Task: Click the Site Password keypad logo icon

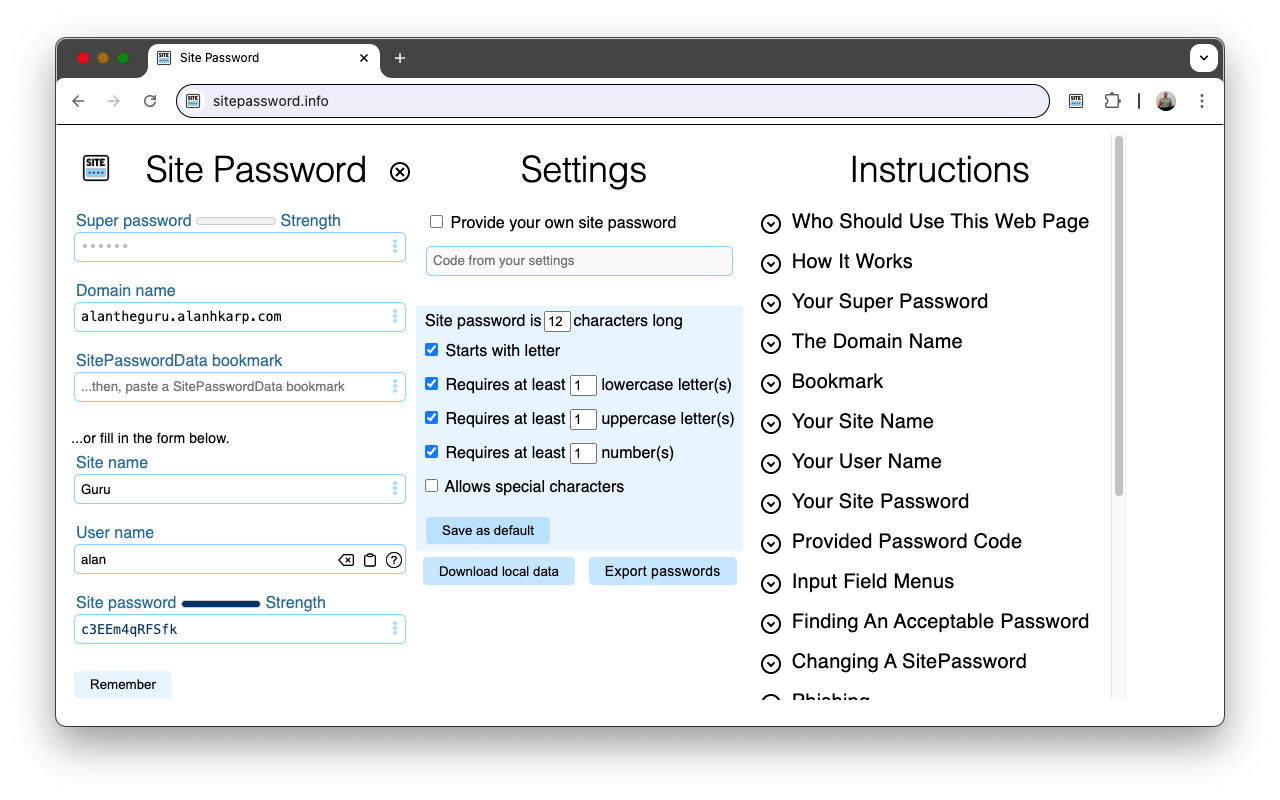Action: click(96, 167)
